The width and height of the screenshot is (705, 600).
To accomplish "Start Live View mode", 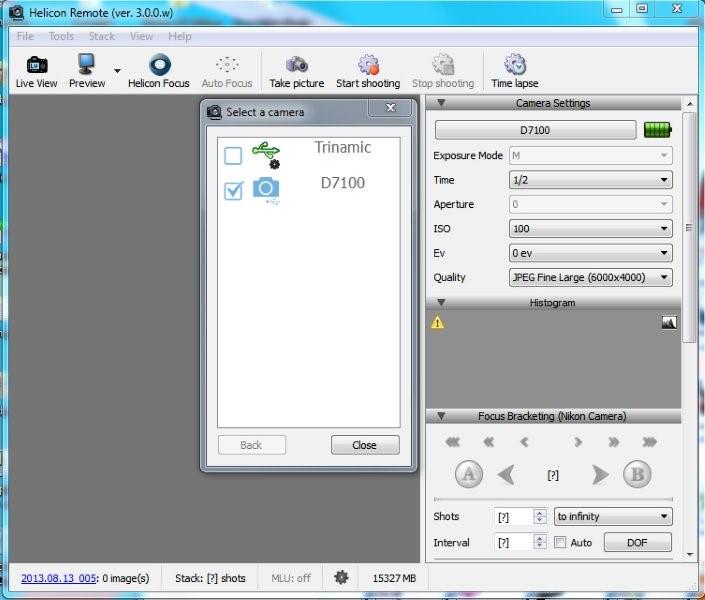I will pyautogui.click(x=36, y=72).
